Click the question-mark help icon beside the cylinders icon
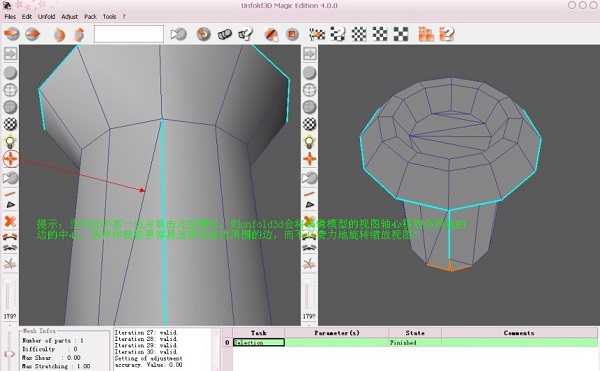600x371 pixels. pos(246,34)
